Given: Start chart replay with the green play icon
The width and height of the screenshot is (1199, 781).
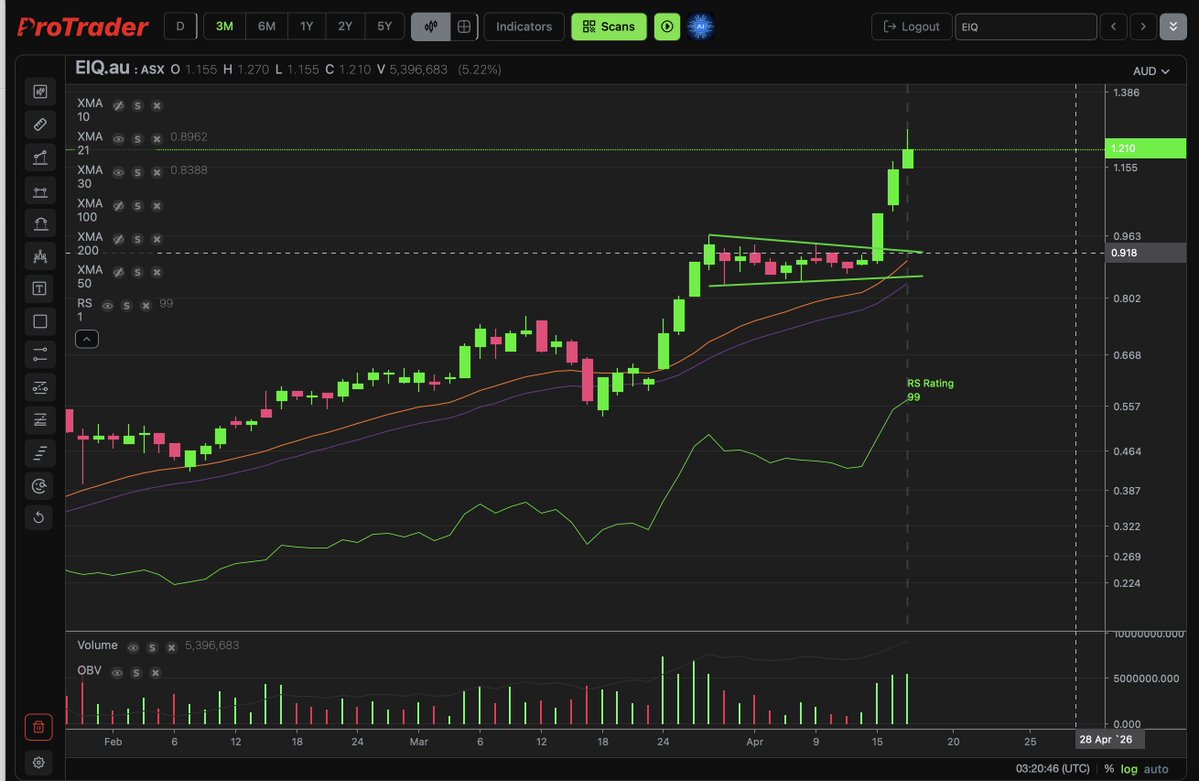Looking at the screenshot, I should [666, 25].
